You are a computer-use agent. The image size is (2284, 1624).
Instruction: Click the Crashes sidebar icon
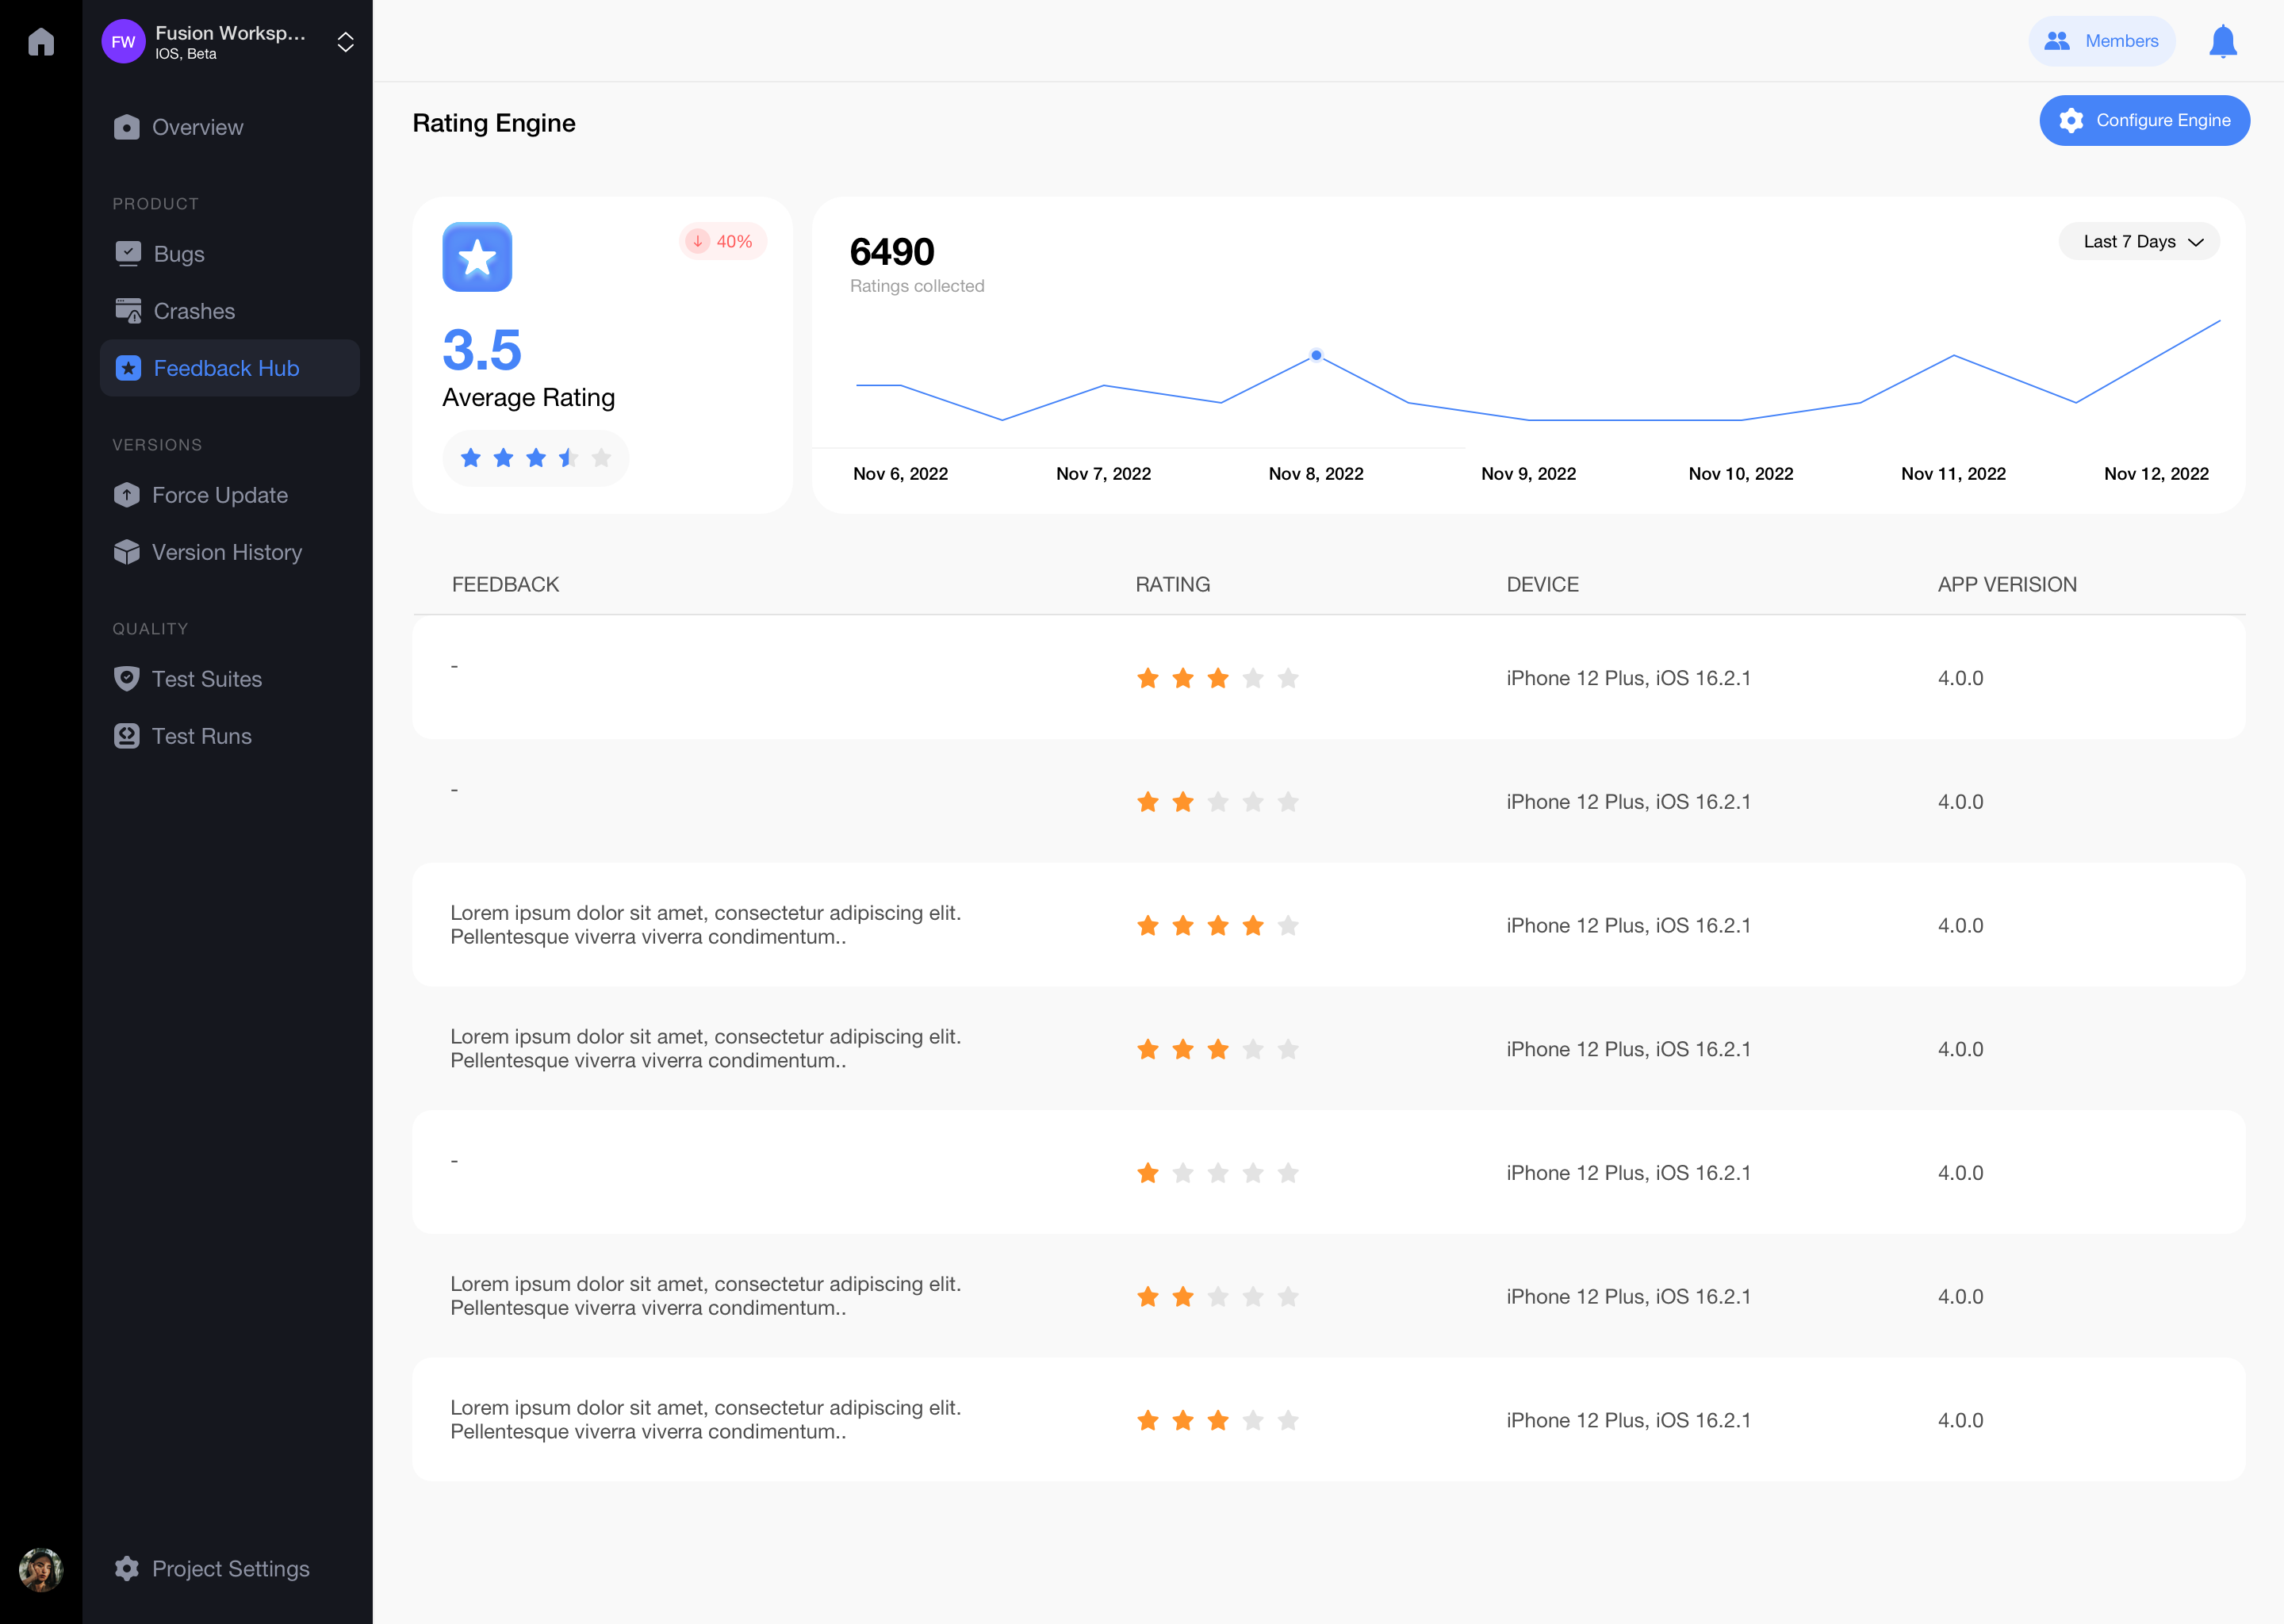(128, 311)
